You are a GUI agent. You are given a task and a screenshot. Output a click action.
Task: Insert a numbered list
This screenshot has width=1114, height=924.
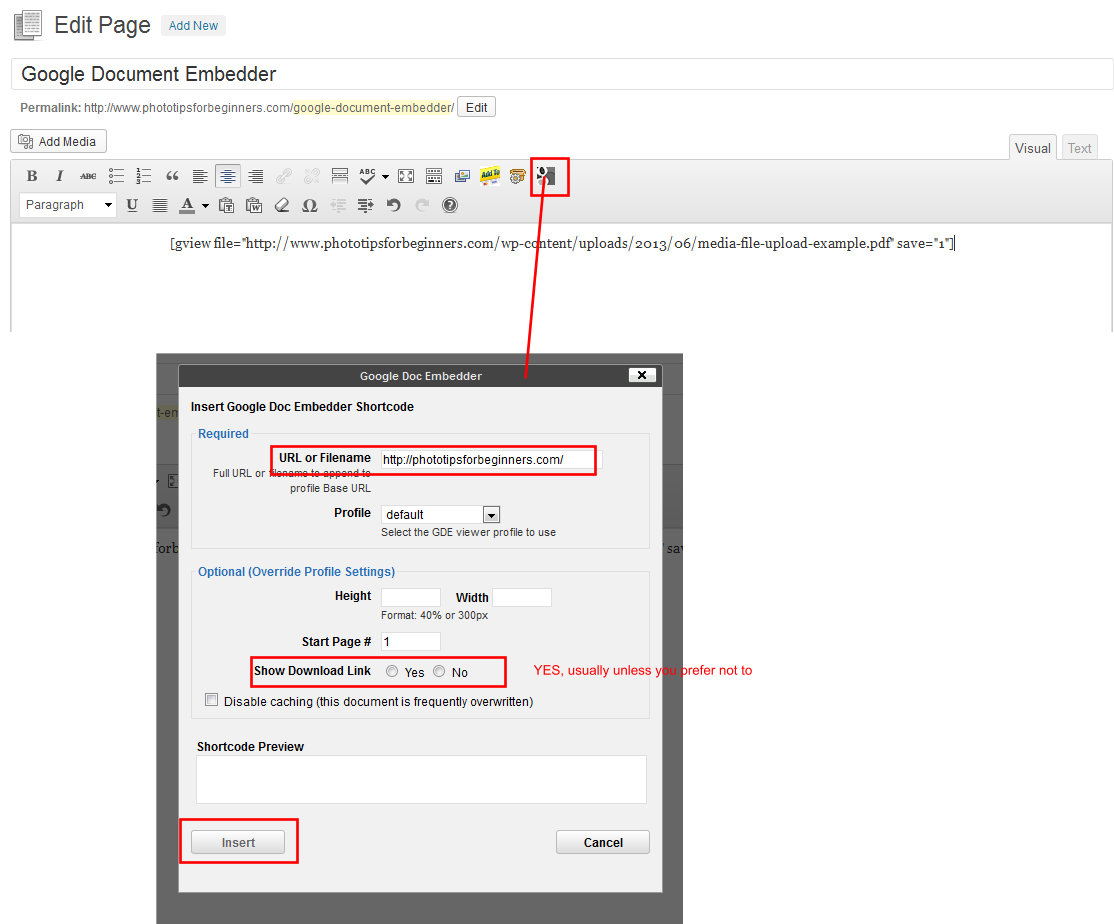pos(144,176)
